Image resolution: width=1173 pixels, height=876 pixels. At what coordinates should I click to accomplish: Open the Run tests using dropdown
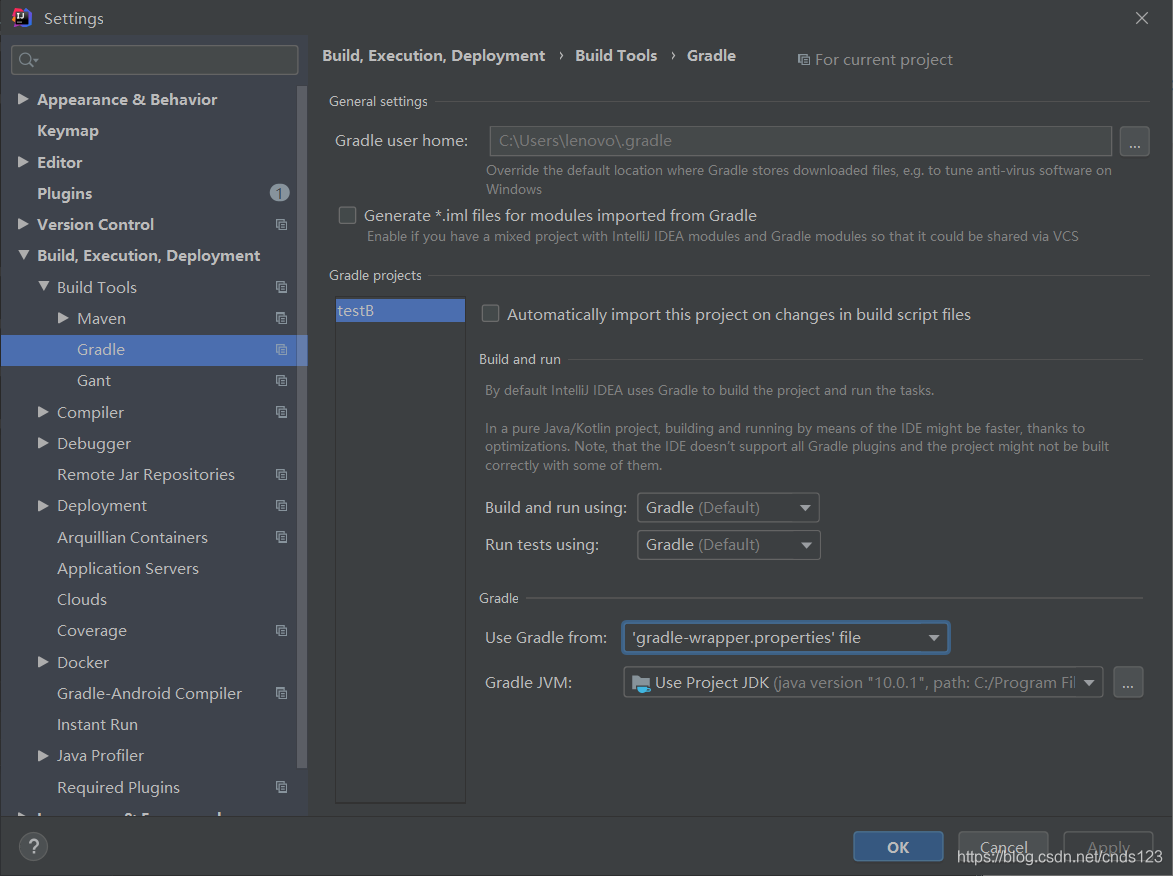coord(729,545)
